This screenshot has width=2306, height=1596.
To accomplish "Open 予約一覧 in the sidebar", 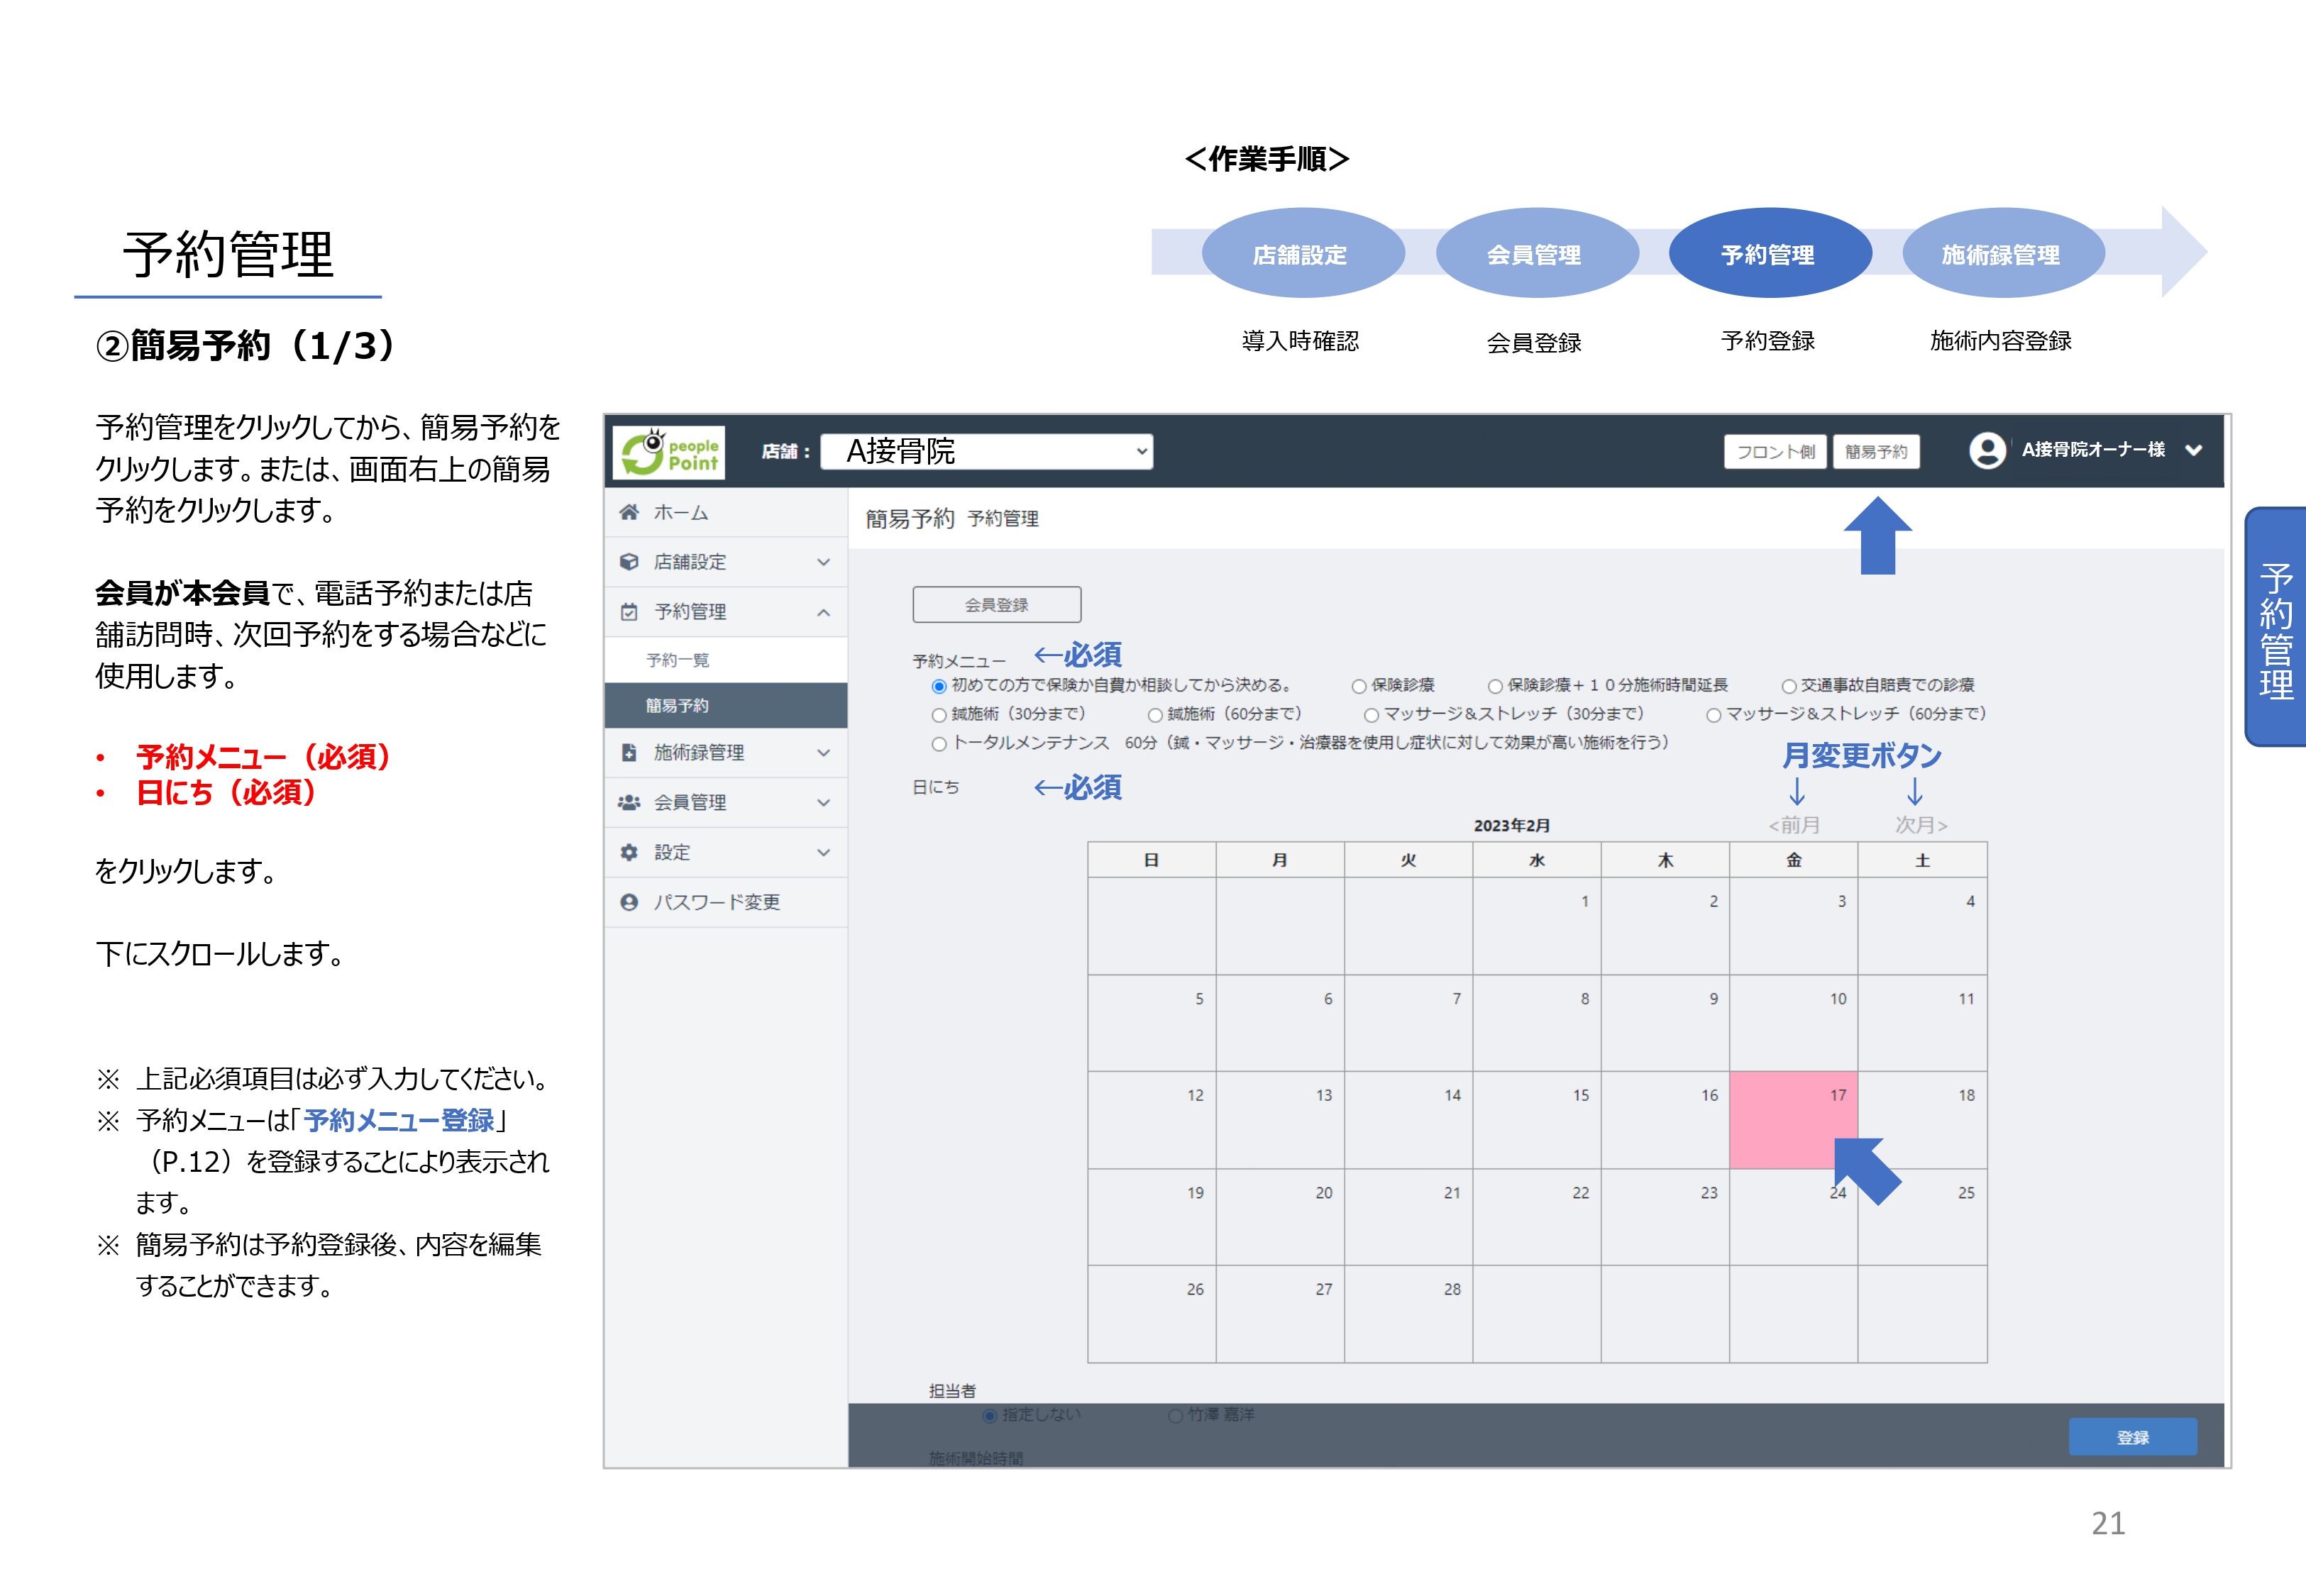I will pyautogui.click(x=678, y=660).
